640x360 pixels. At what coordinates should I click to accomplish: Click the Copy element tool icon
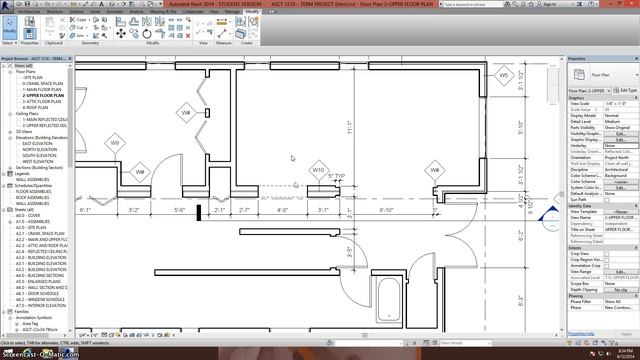point(134,34)
